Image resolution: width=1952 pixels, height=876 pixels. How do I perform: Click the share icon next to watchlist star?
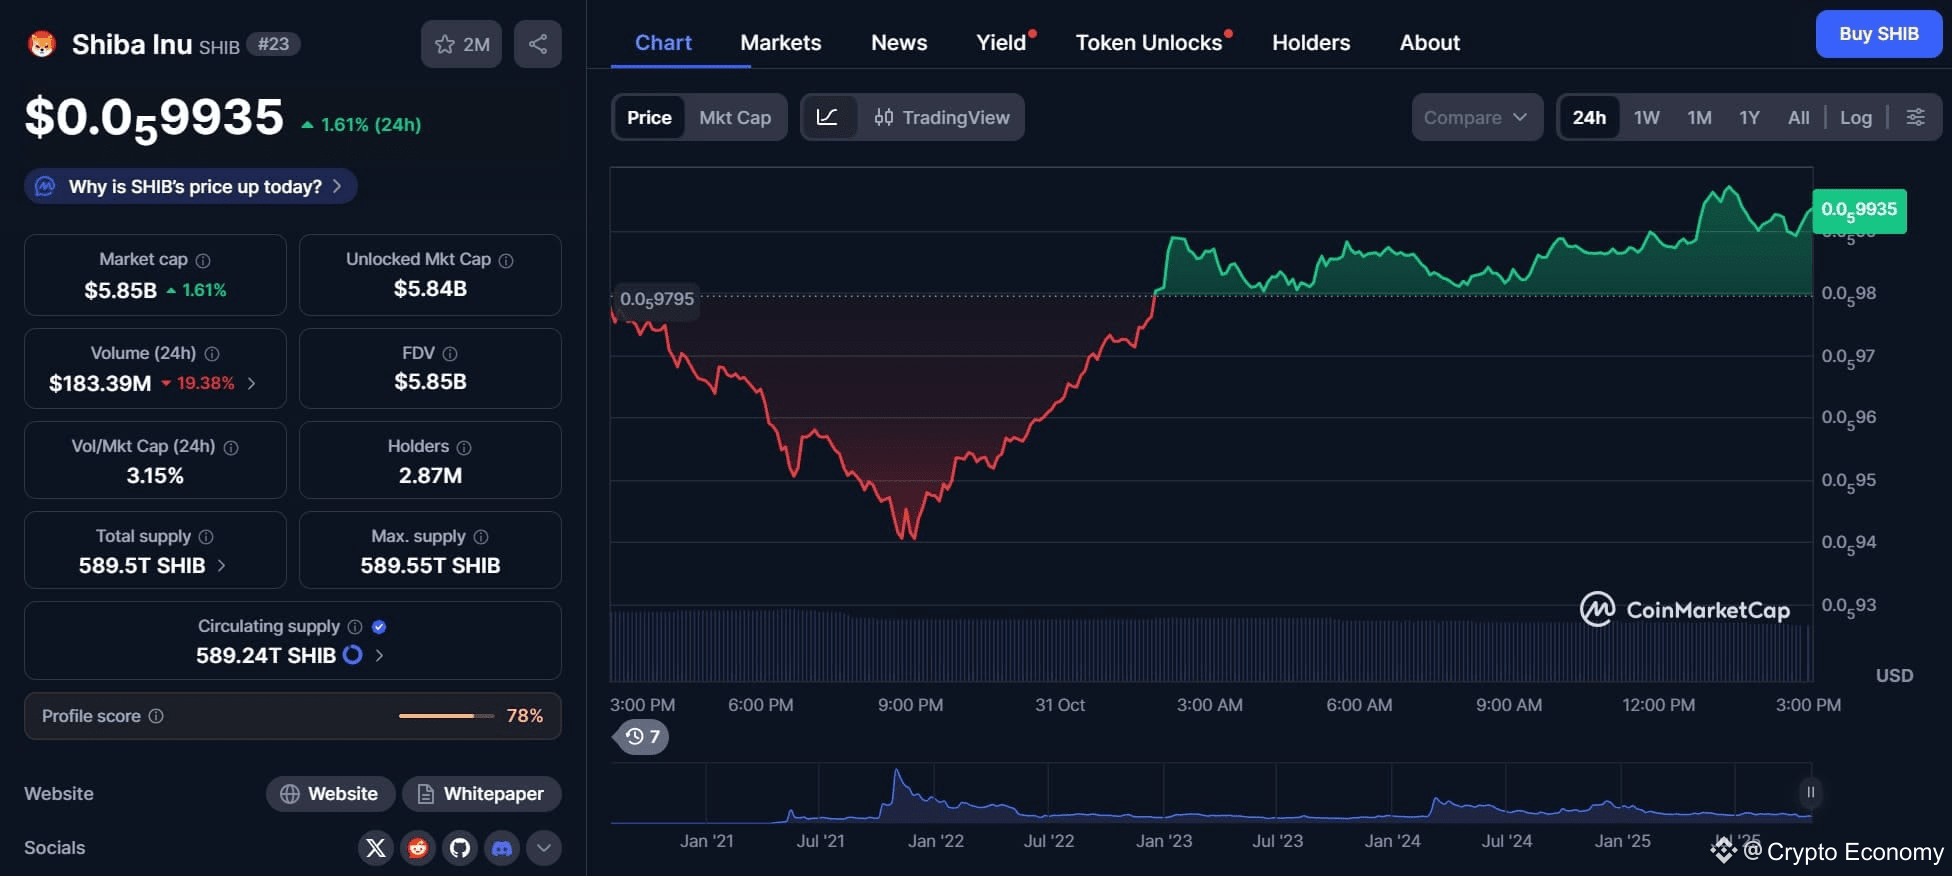click(537, 44)
